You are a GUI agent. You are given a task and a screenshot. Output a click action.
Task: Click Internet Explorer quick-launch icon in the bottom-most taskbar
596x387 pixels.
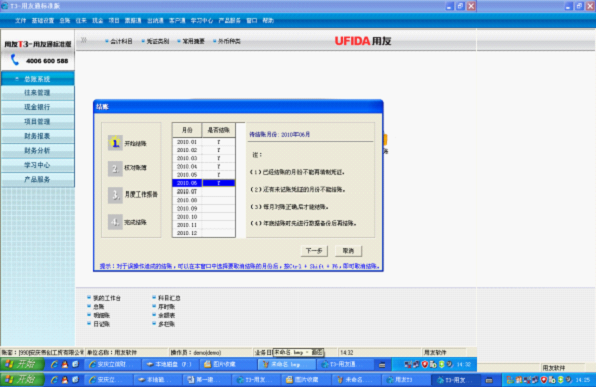(54, 379)
